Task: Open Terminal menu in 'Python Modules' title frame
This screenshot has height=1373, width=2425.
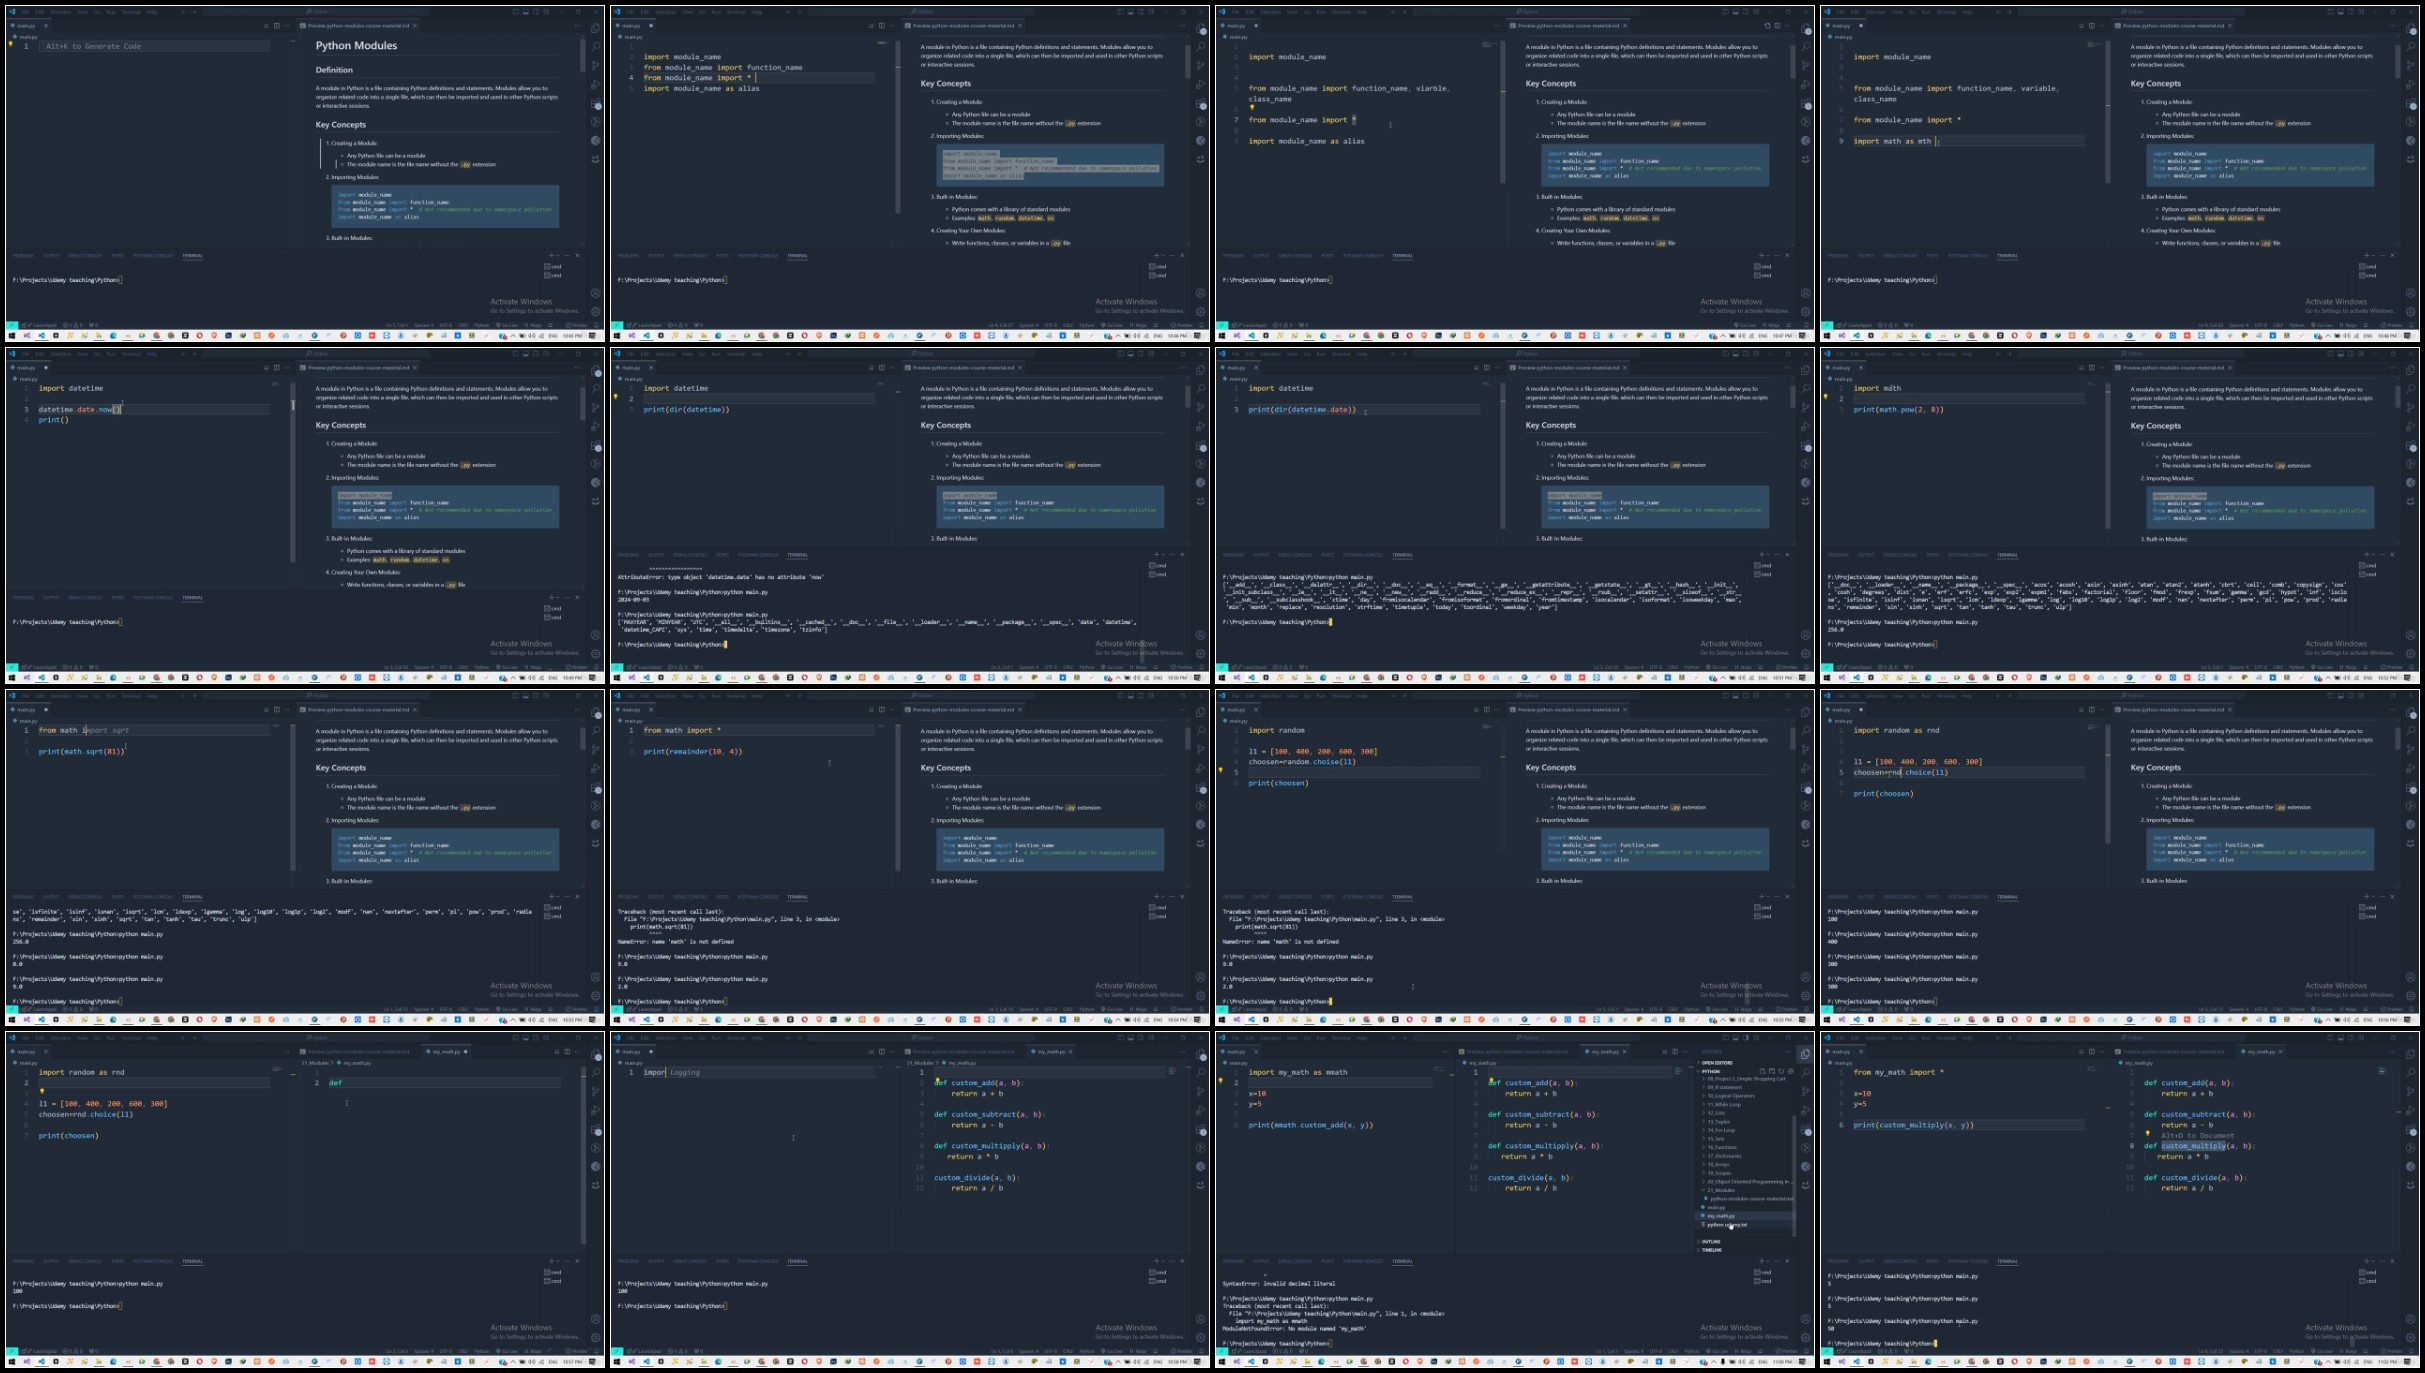Action: coord(131,12)
